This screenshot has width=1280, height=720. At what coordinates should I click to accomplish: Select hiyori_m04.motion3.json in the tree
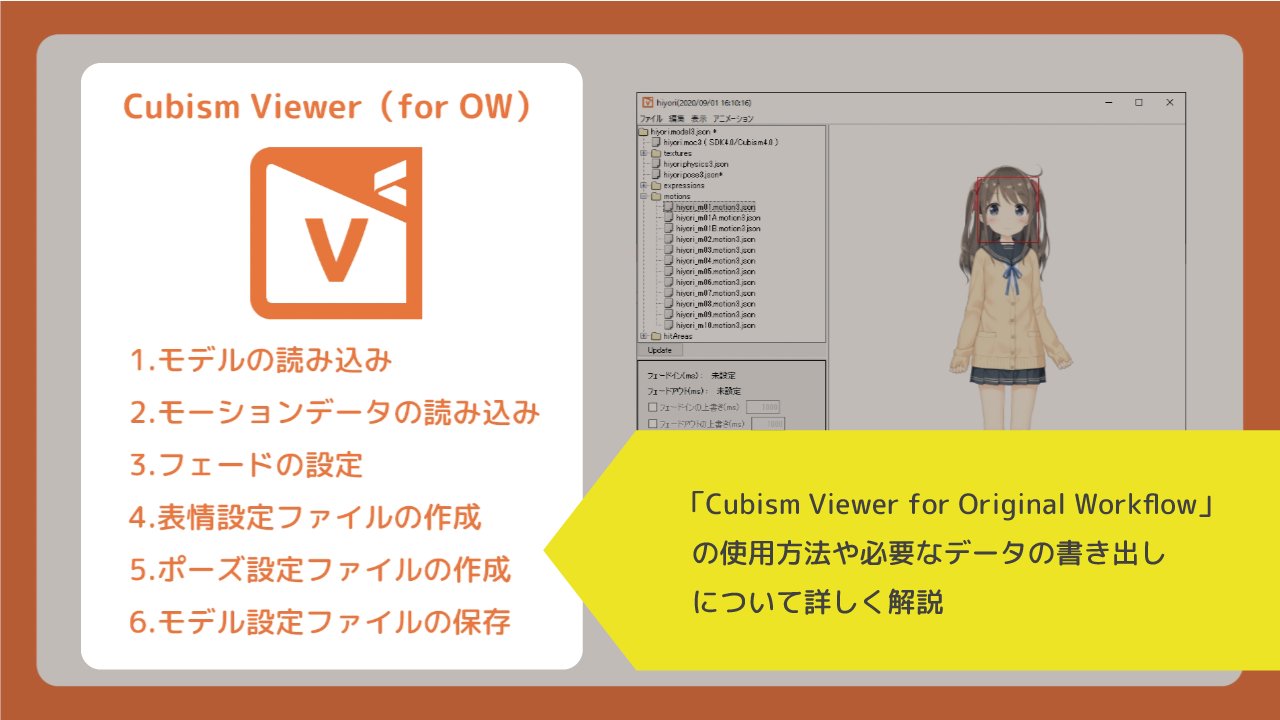(715, 261)
